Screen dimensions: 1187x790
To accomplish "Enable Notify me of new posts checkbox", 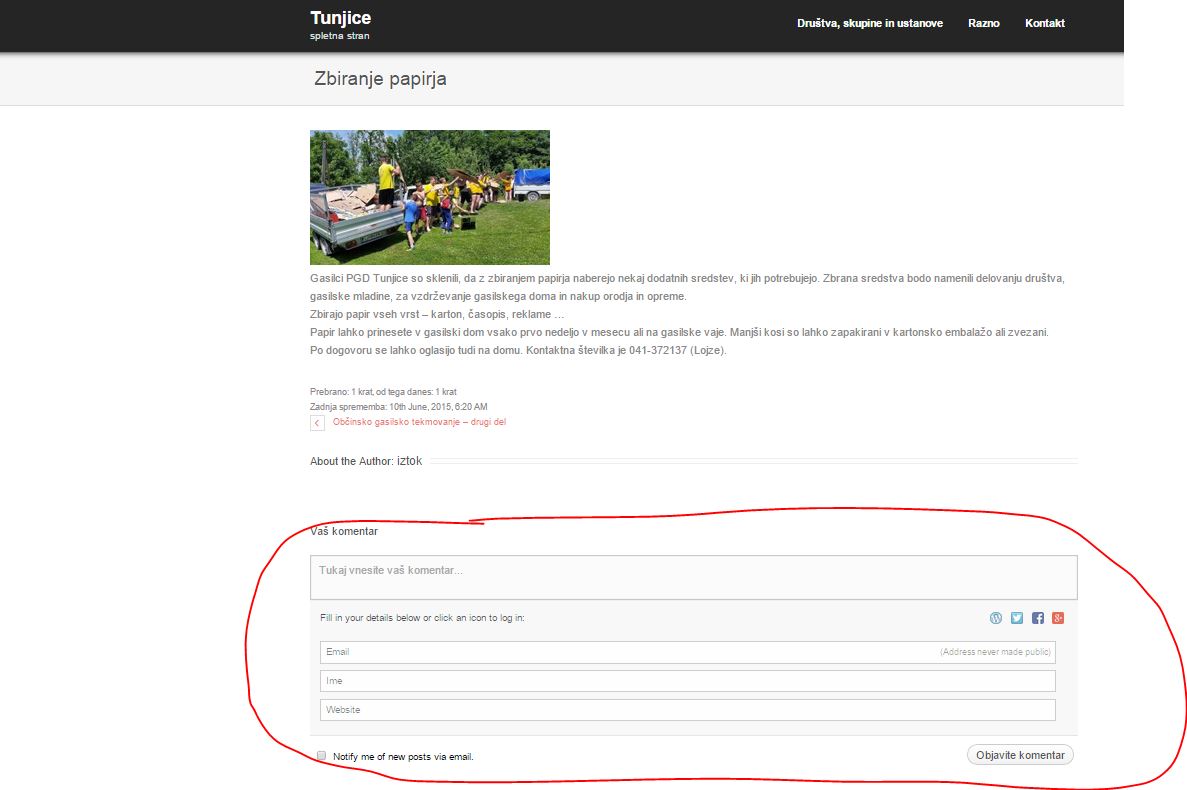I will click(322, 756).
